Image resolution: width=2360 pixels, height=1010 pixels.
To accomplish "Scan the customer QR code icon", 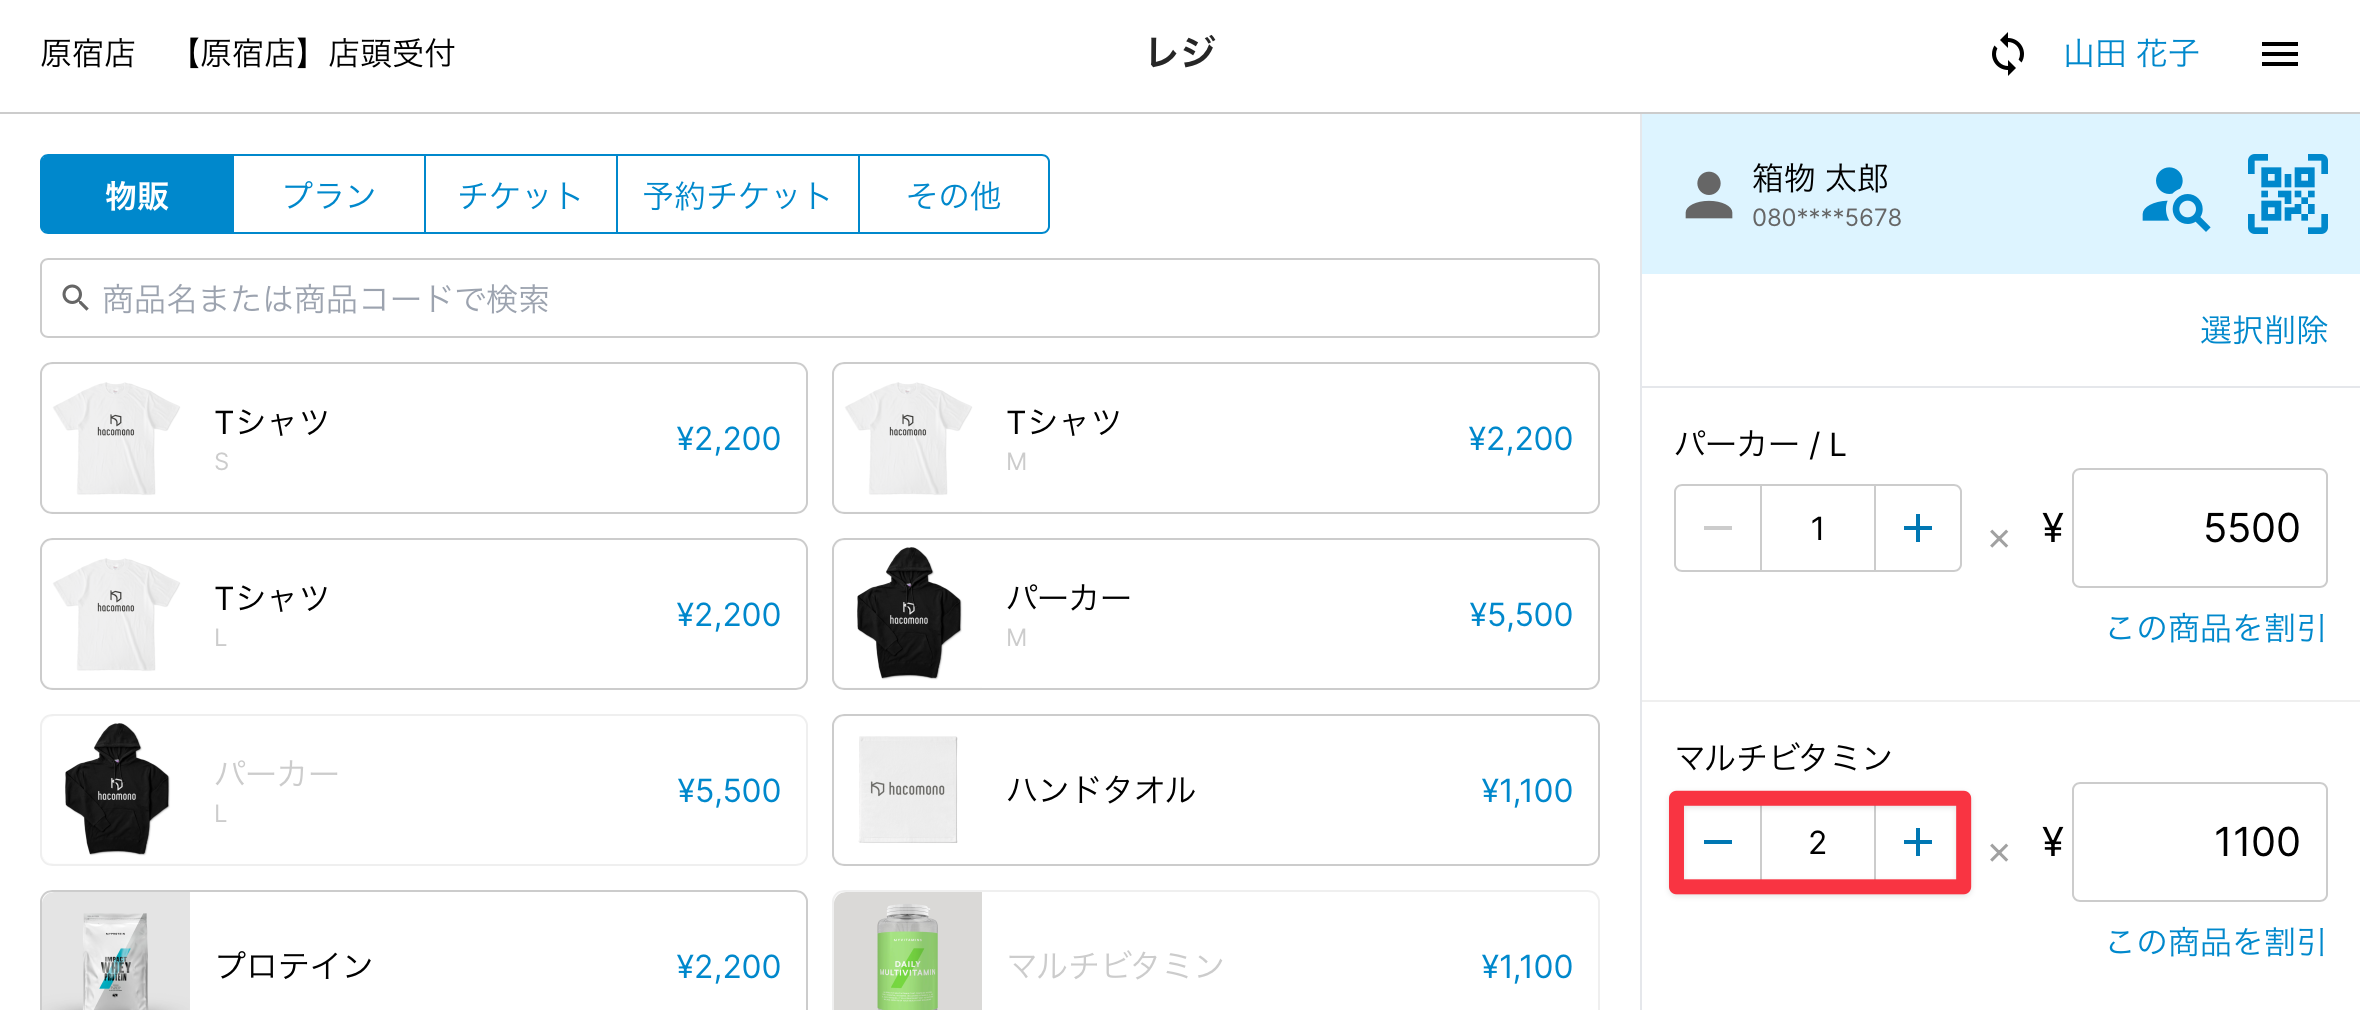I will point(2287,194).
